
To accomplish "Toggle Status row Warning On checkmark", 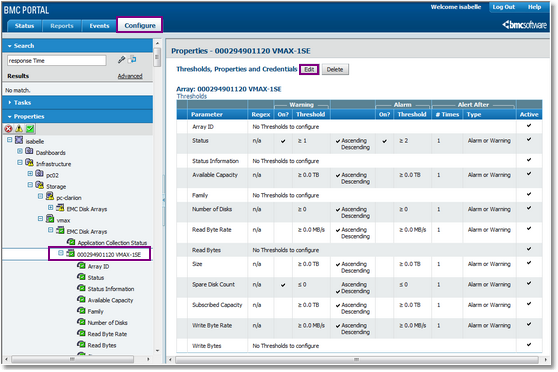I will pos(283,141).
